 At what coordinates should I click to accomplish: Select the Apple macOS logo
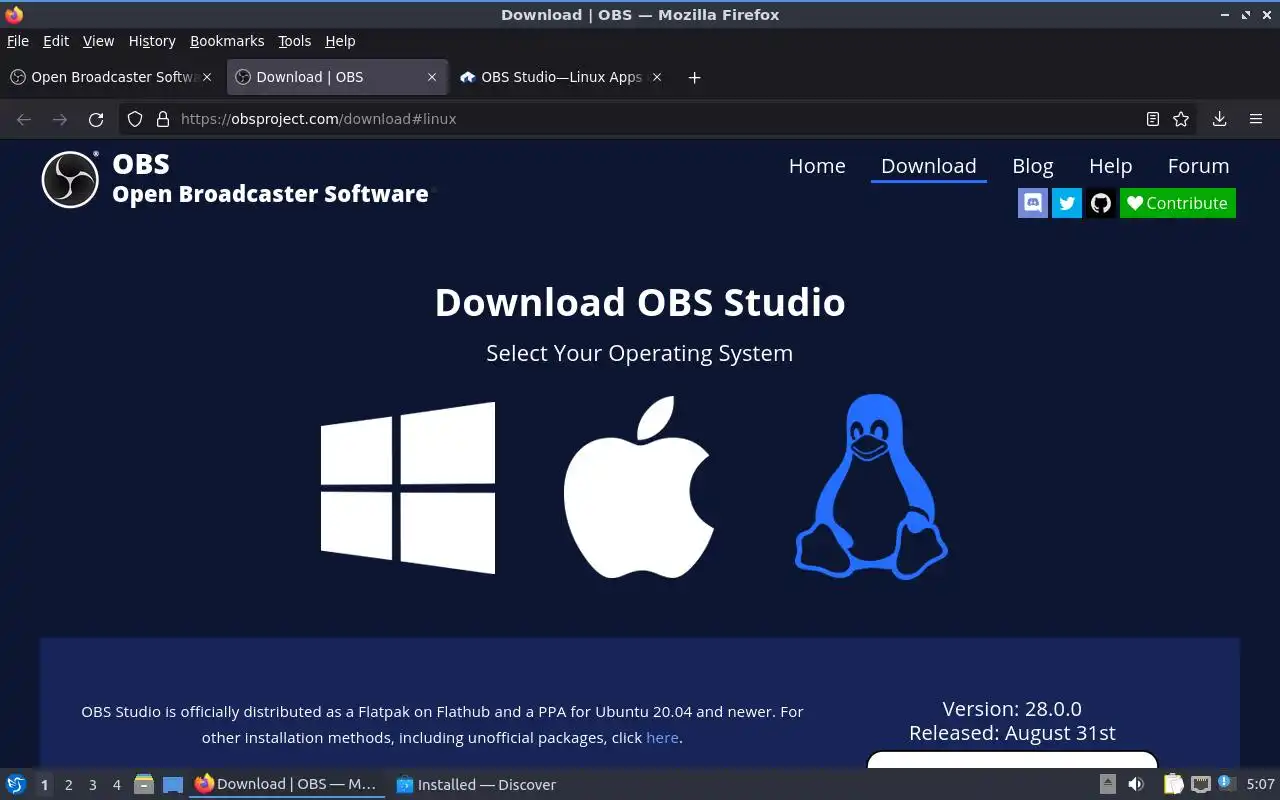[639, 487]
